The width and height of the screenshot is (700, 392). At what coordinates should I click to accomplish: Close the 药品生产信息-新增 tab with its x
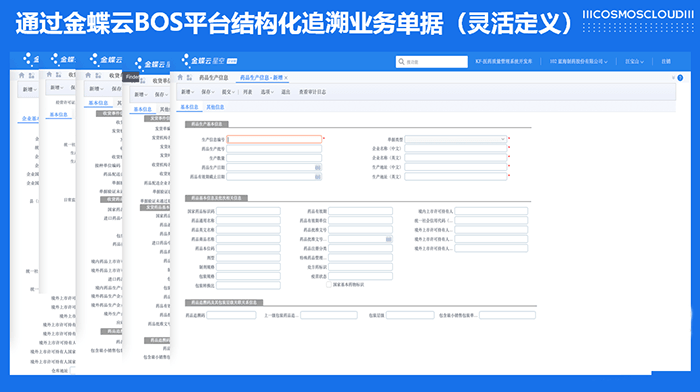click(x=286, y=78)
